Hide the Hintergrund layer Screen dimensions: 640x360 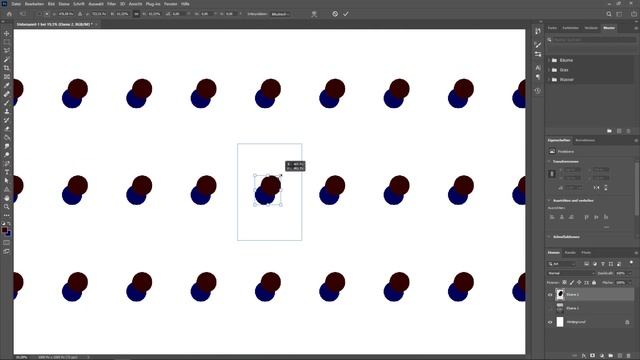pos(550,322)
